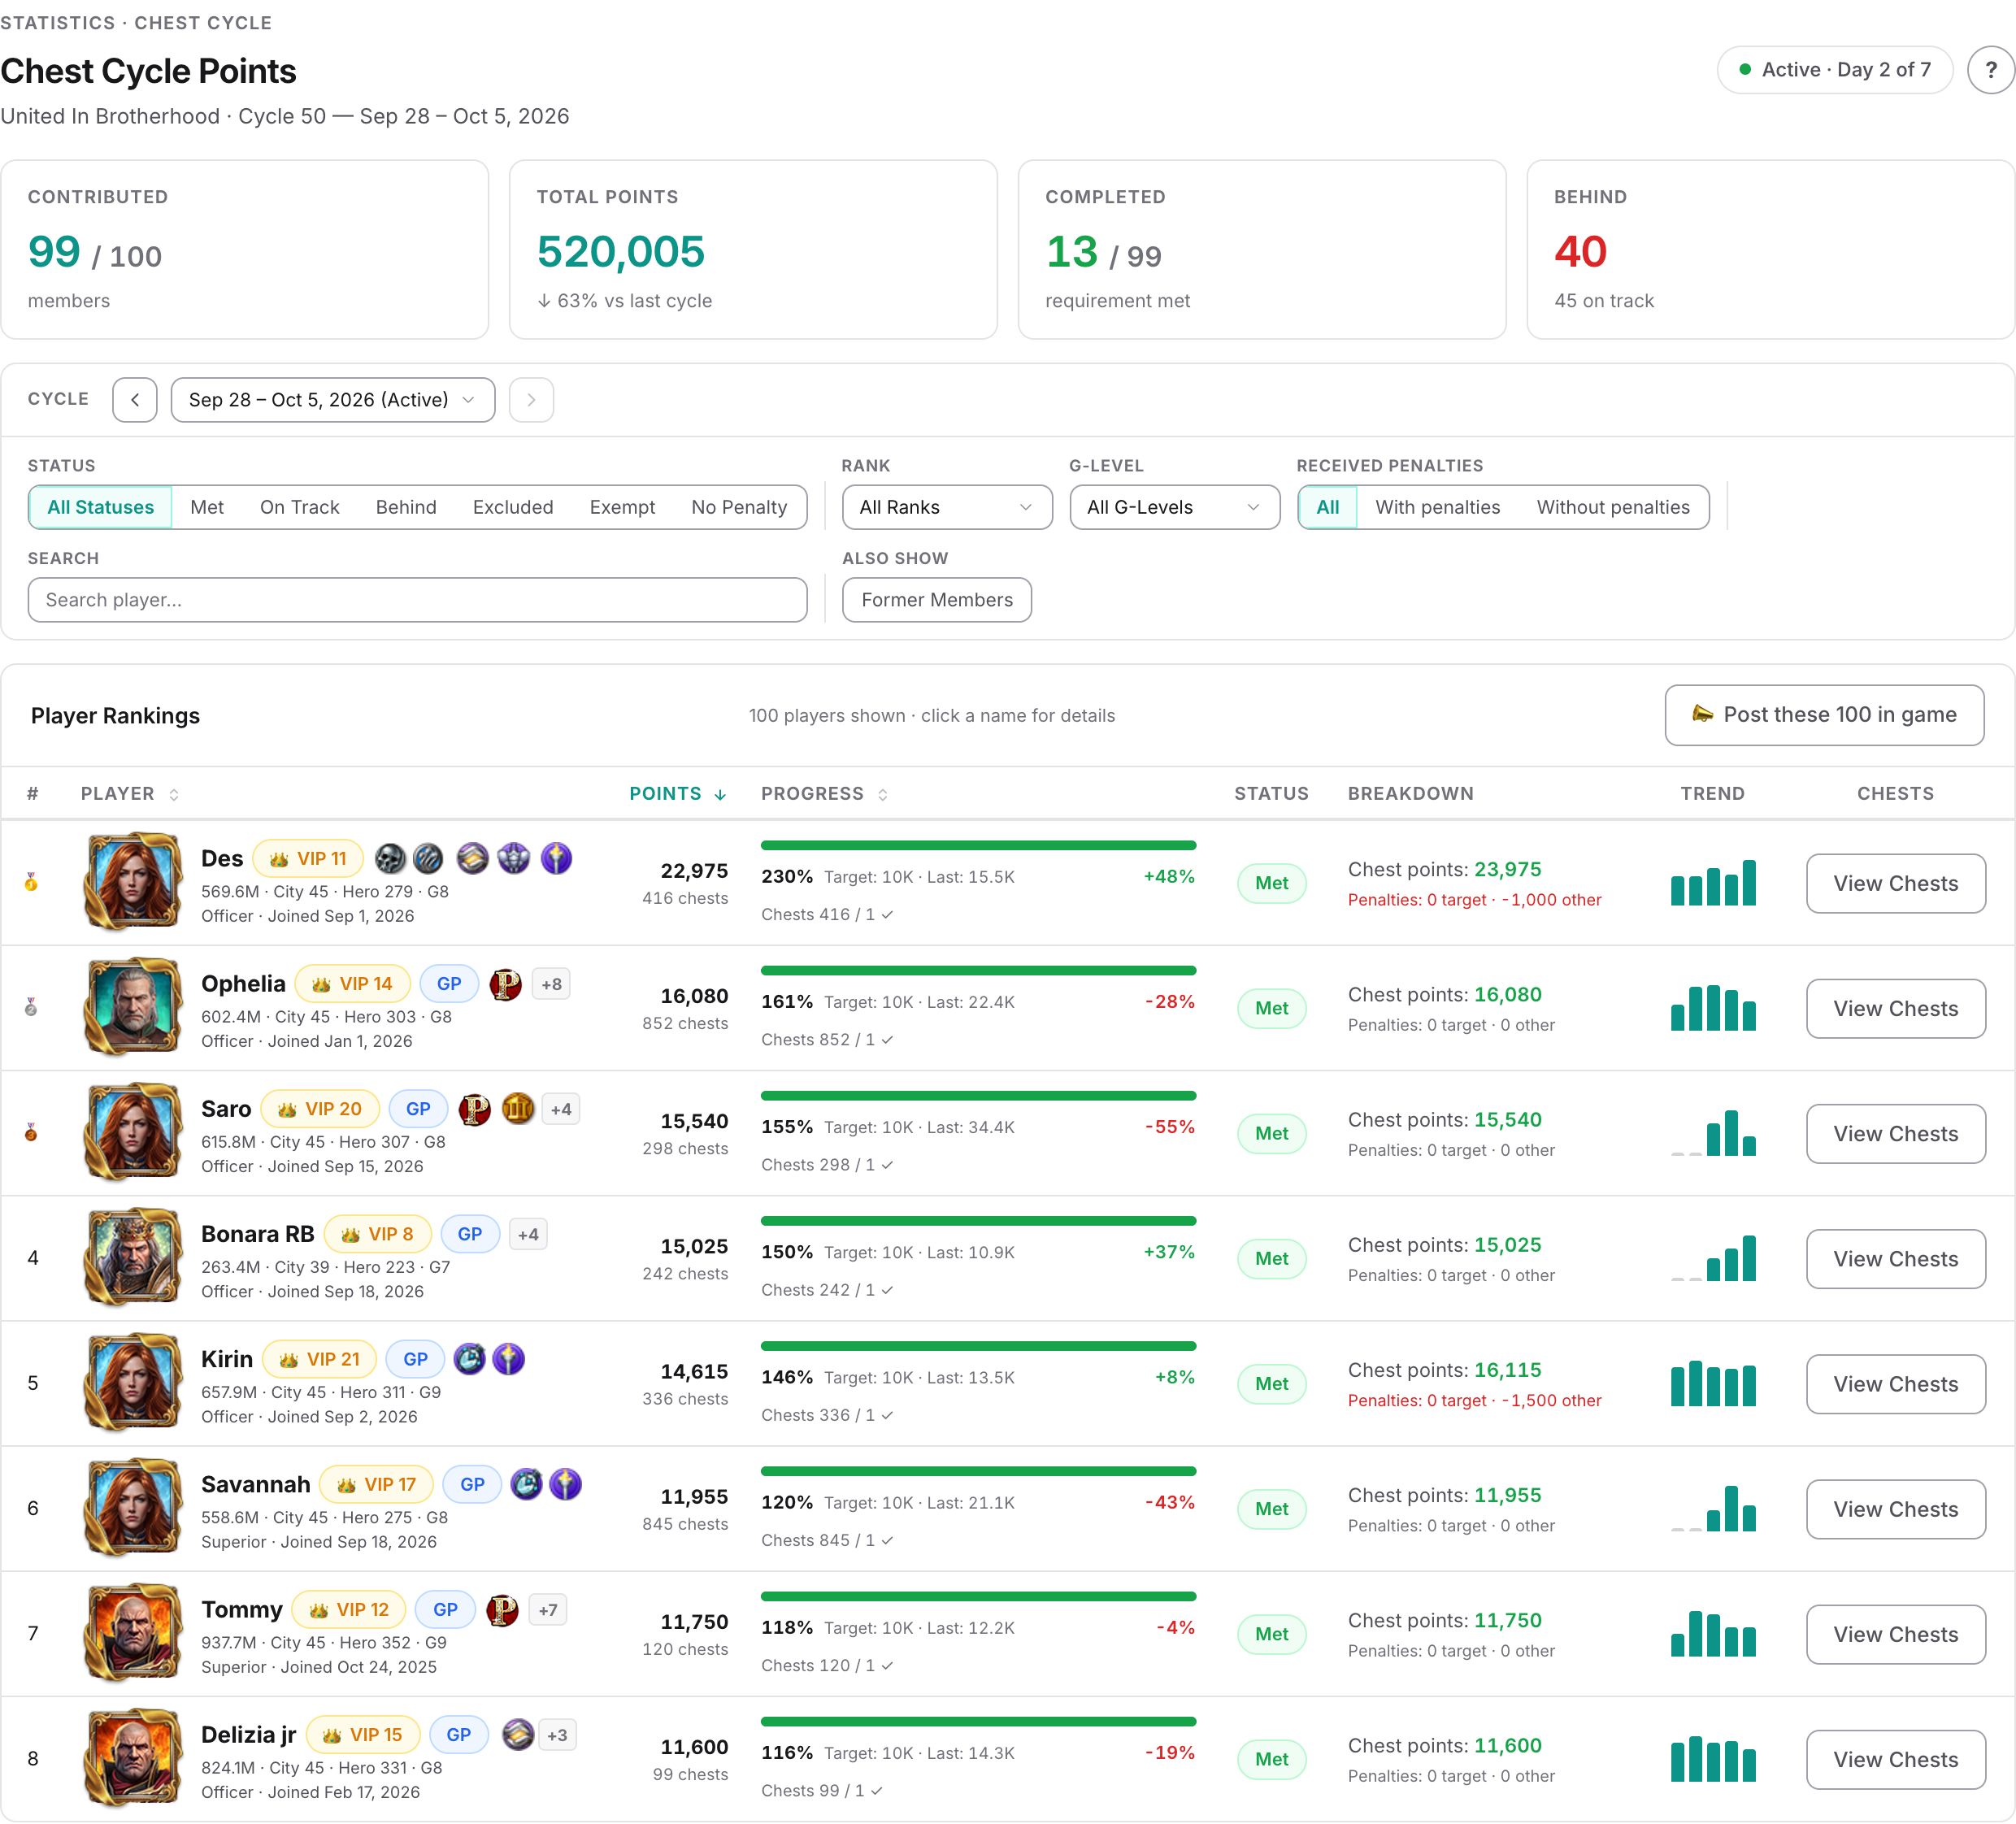Click the bronze medal icon beside Saro
Screen dimensions: 2016x1824
point(31,1132)
